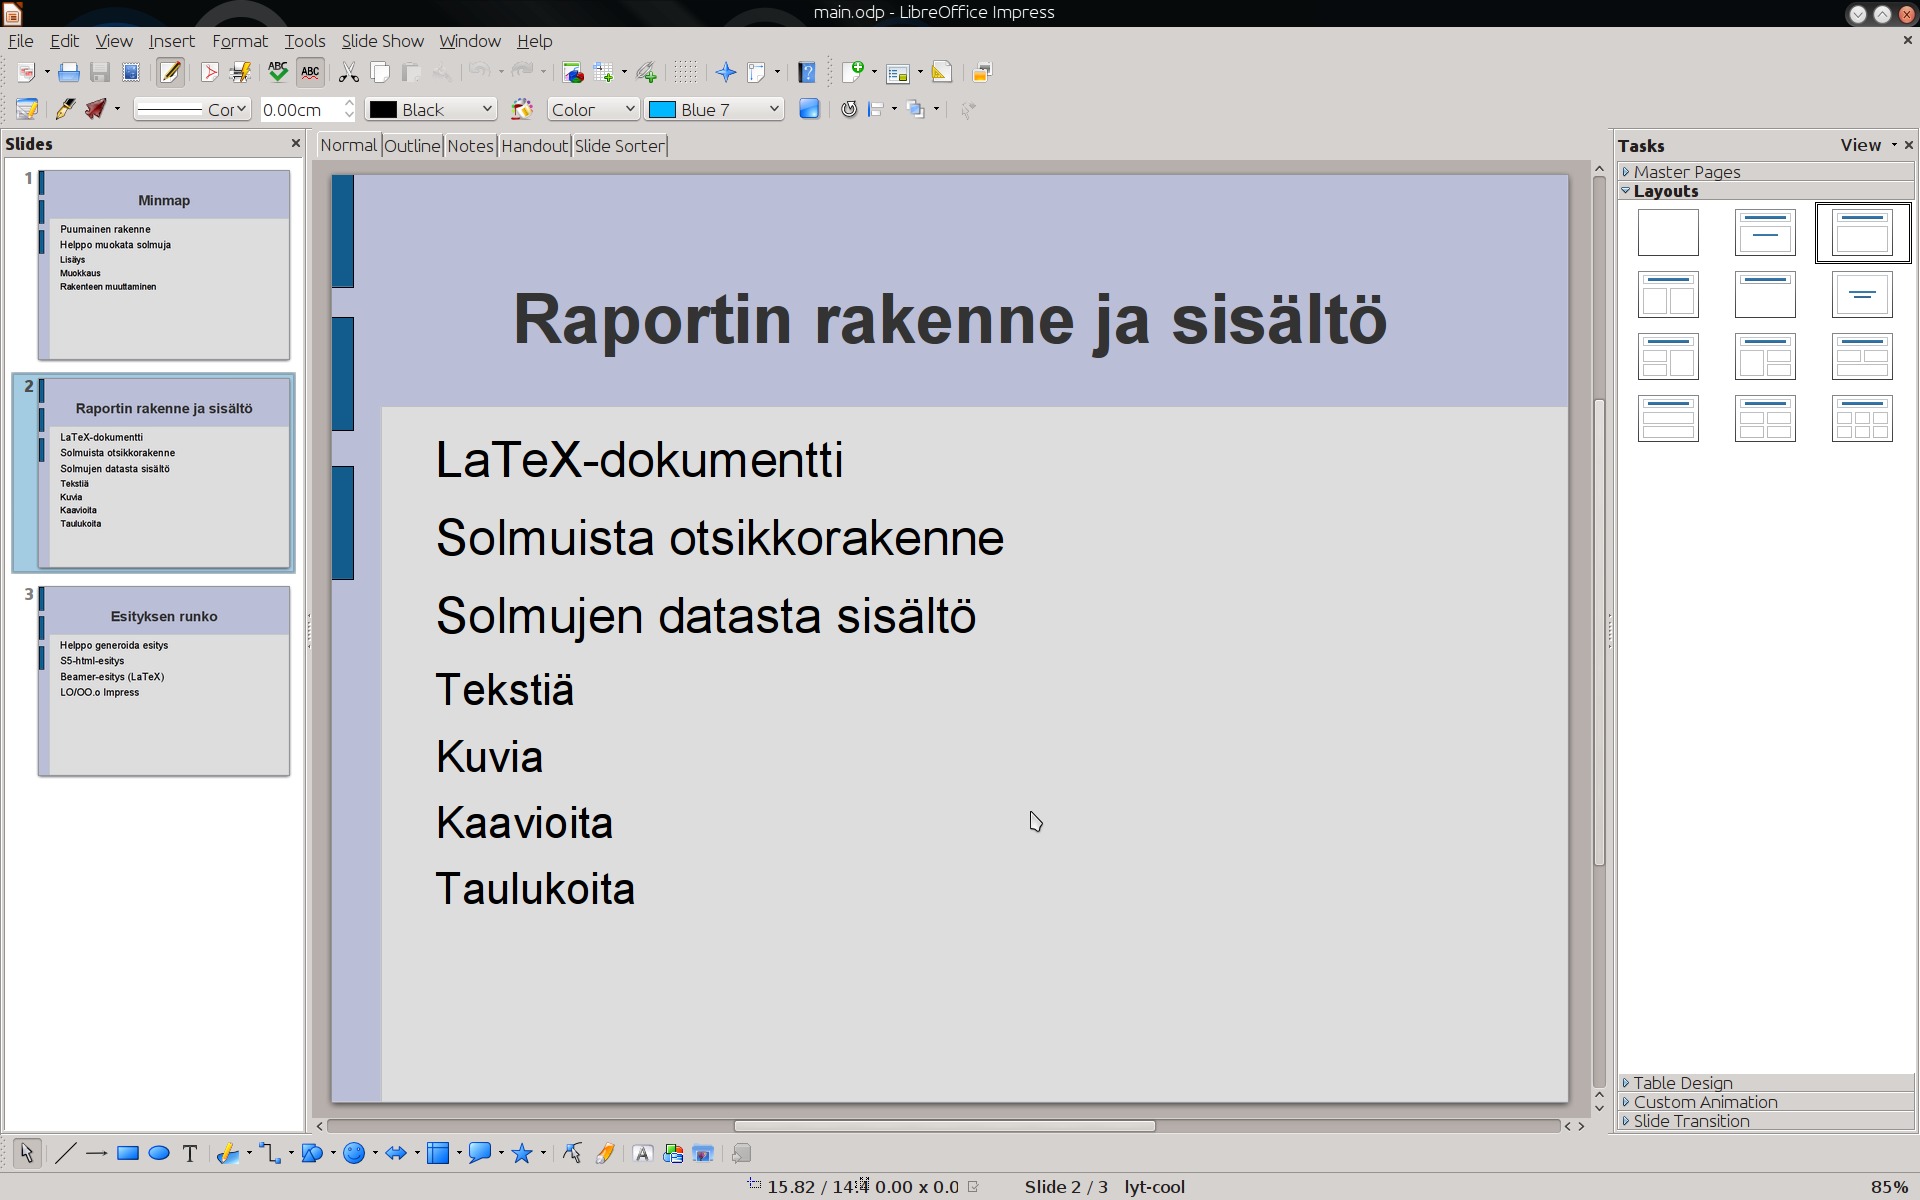Toggle Display Grid icon
1920x1200 pixels.
(x=685, y=72)
